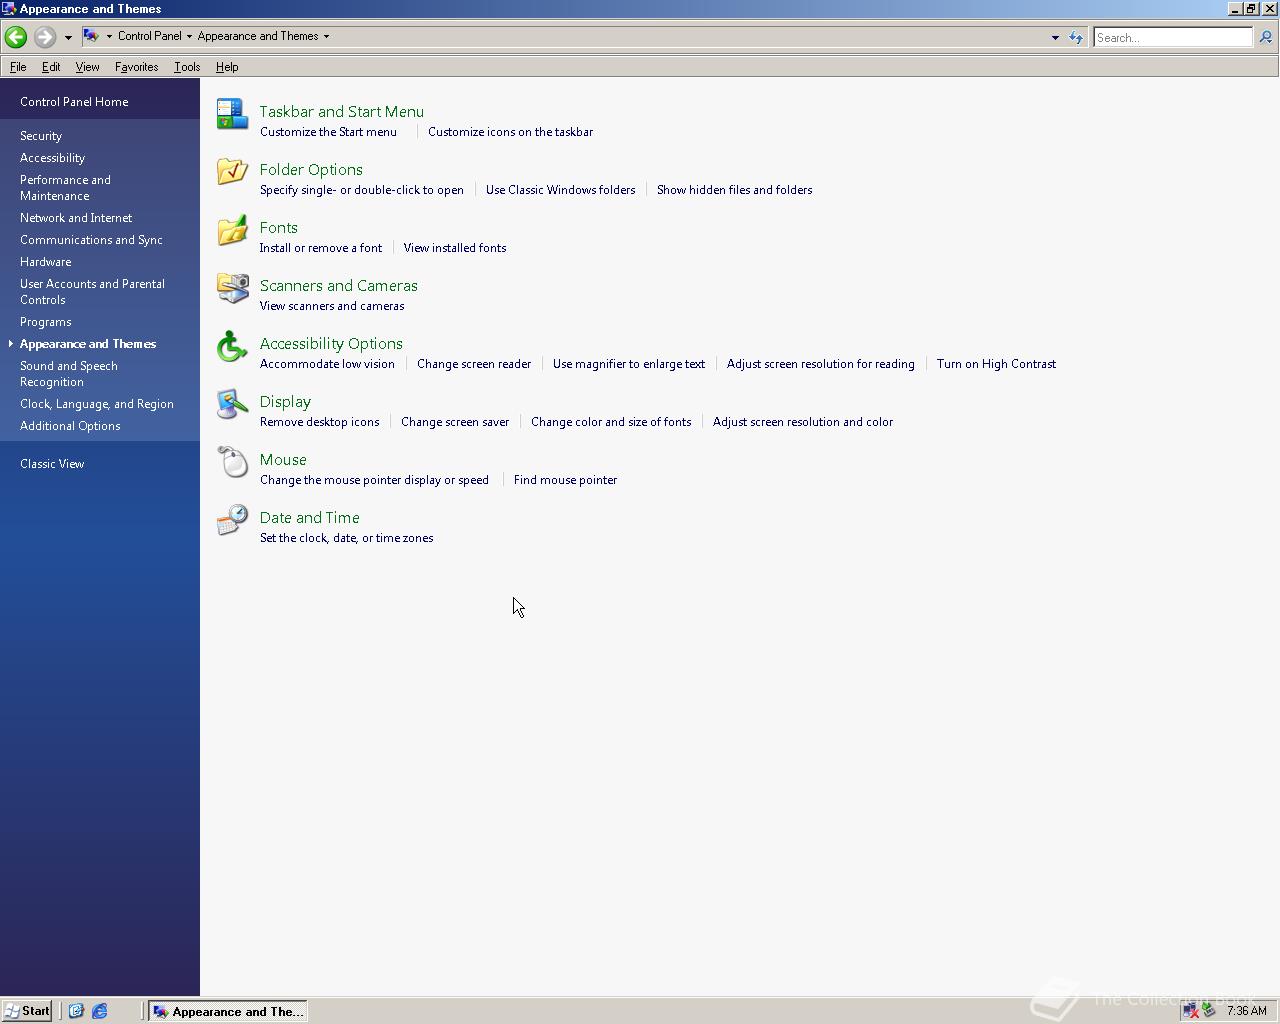Image resolution: width=1280 pixels, height=1024 pixels.
Task: Click the Folder Options folder icon
Action: pyautogui.click(x=232, y=172)
